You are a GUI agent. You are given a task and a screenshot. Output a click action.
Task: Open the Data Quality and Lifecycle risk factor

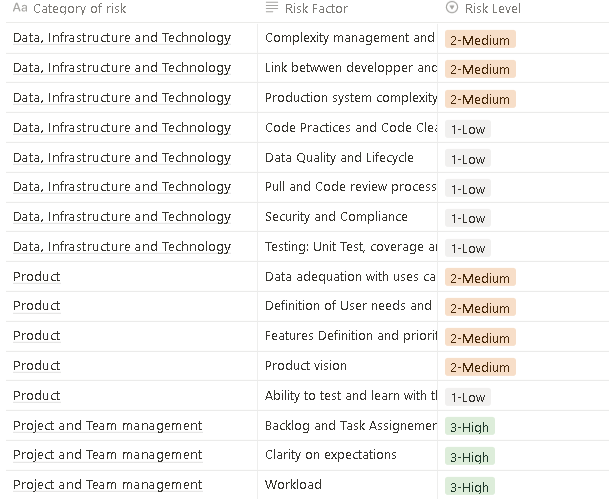(x=339, y=158)
